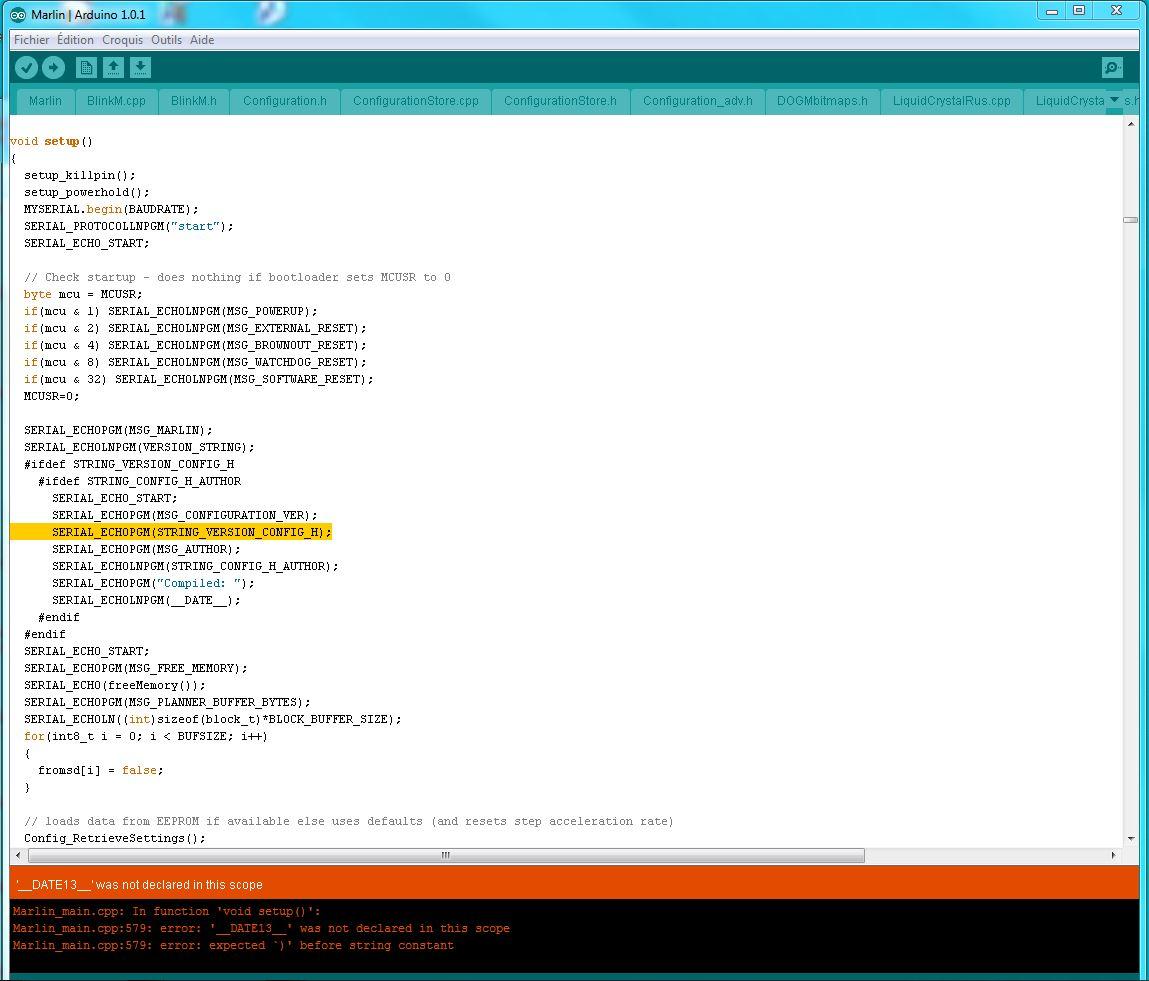Click the SERIAL_ECHO(freeMemory()); line
Image resolution: width=1149 pixels, height=981 pixels.
(x=114, y=685)
